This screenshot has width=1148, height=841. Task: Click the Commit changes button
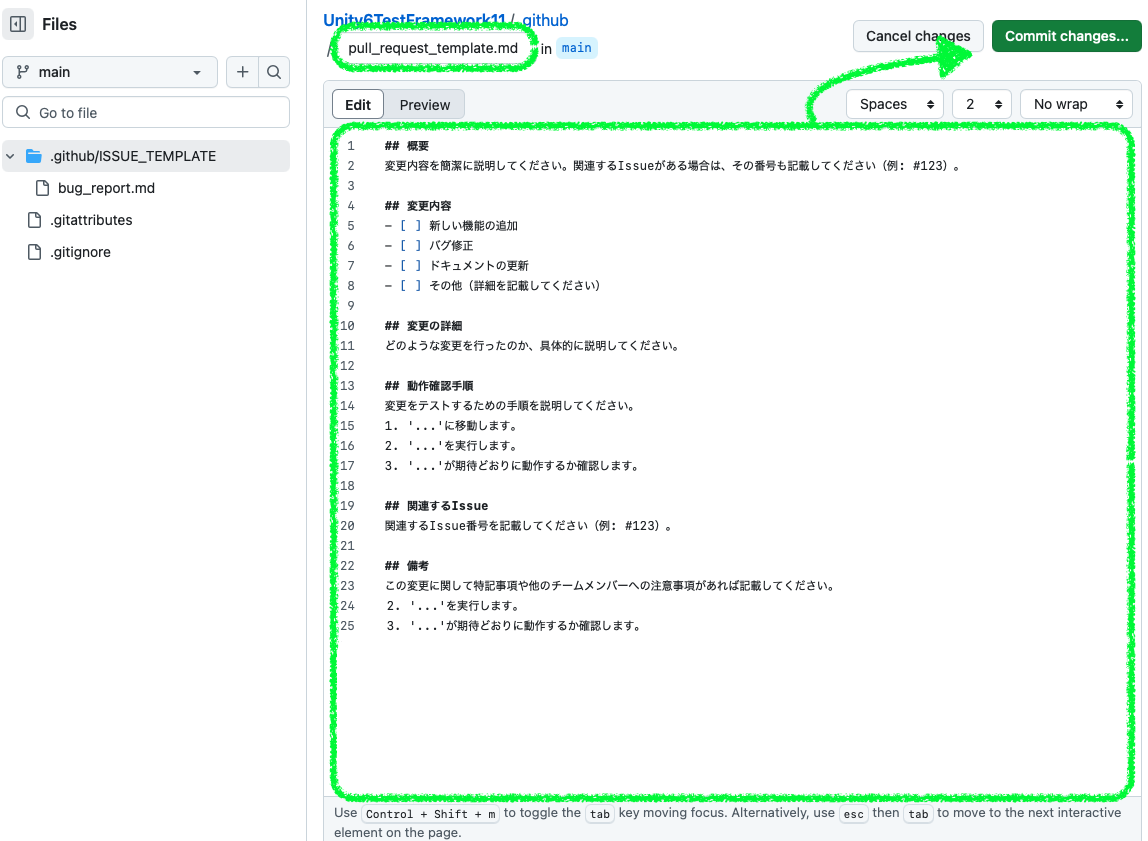click(x=1065, y=35)
